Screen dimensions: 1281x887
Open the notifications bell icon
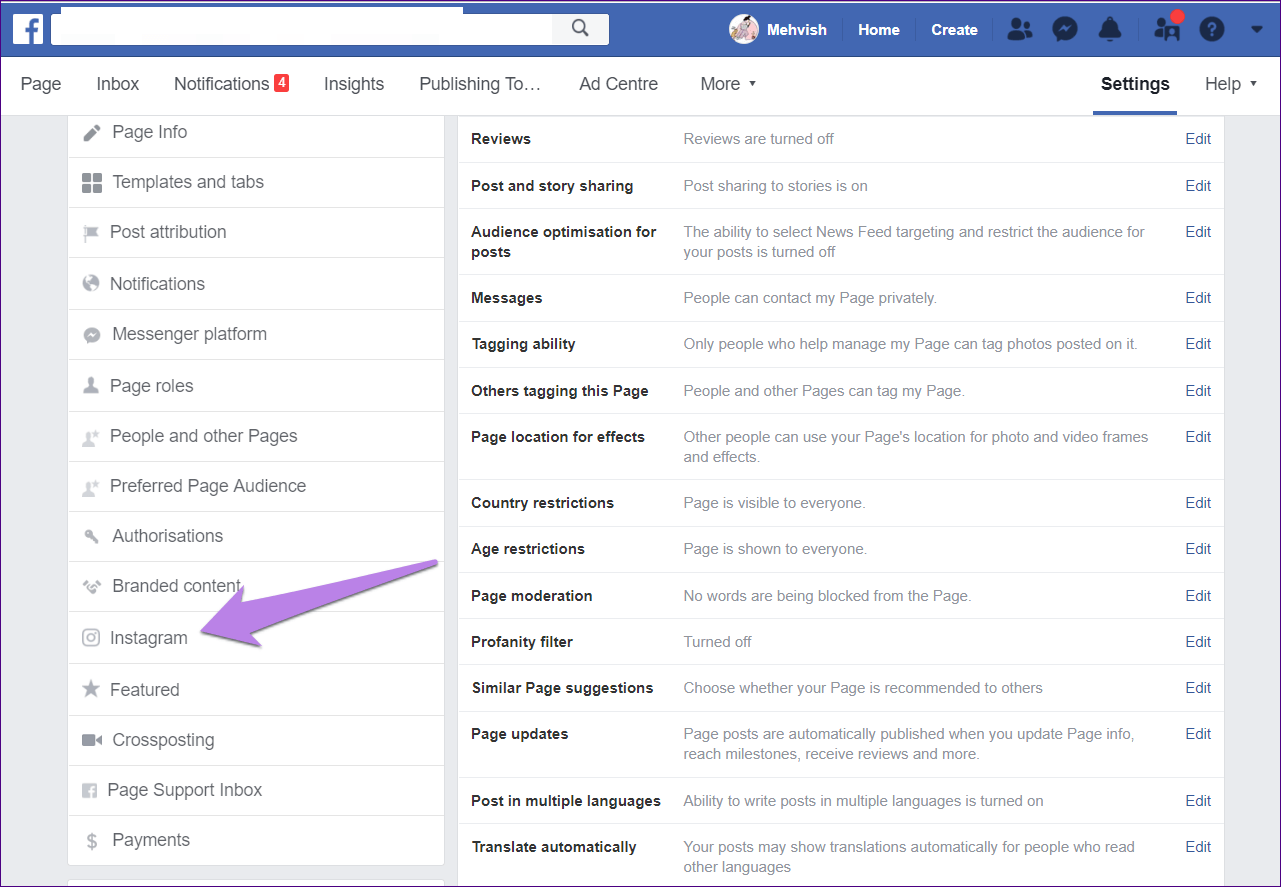1110,30
